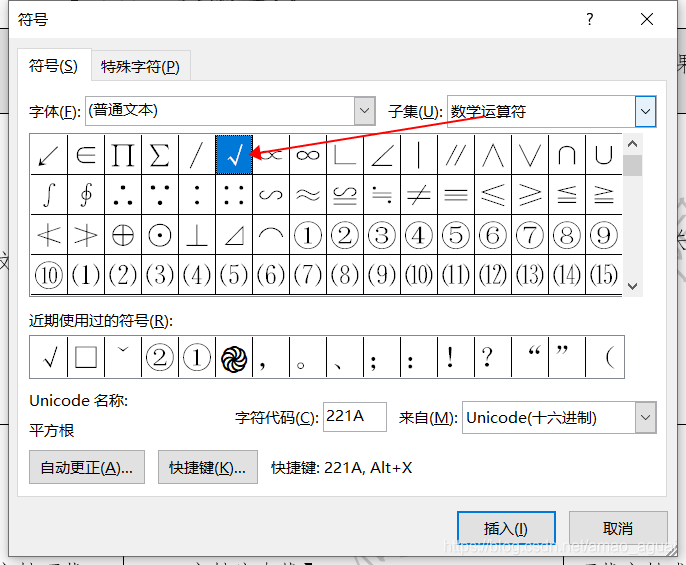Viewport: 686px width, 565px height.
Task: Select the circled number ⑩ symbol
Action: click(x=49, y=275)
